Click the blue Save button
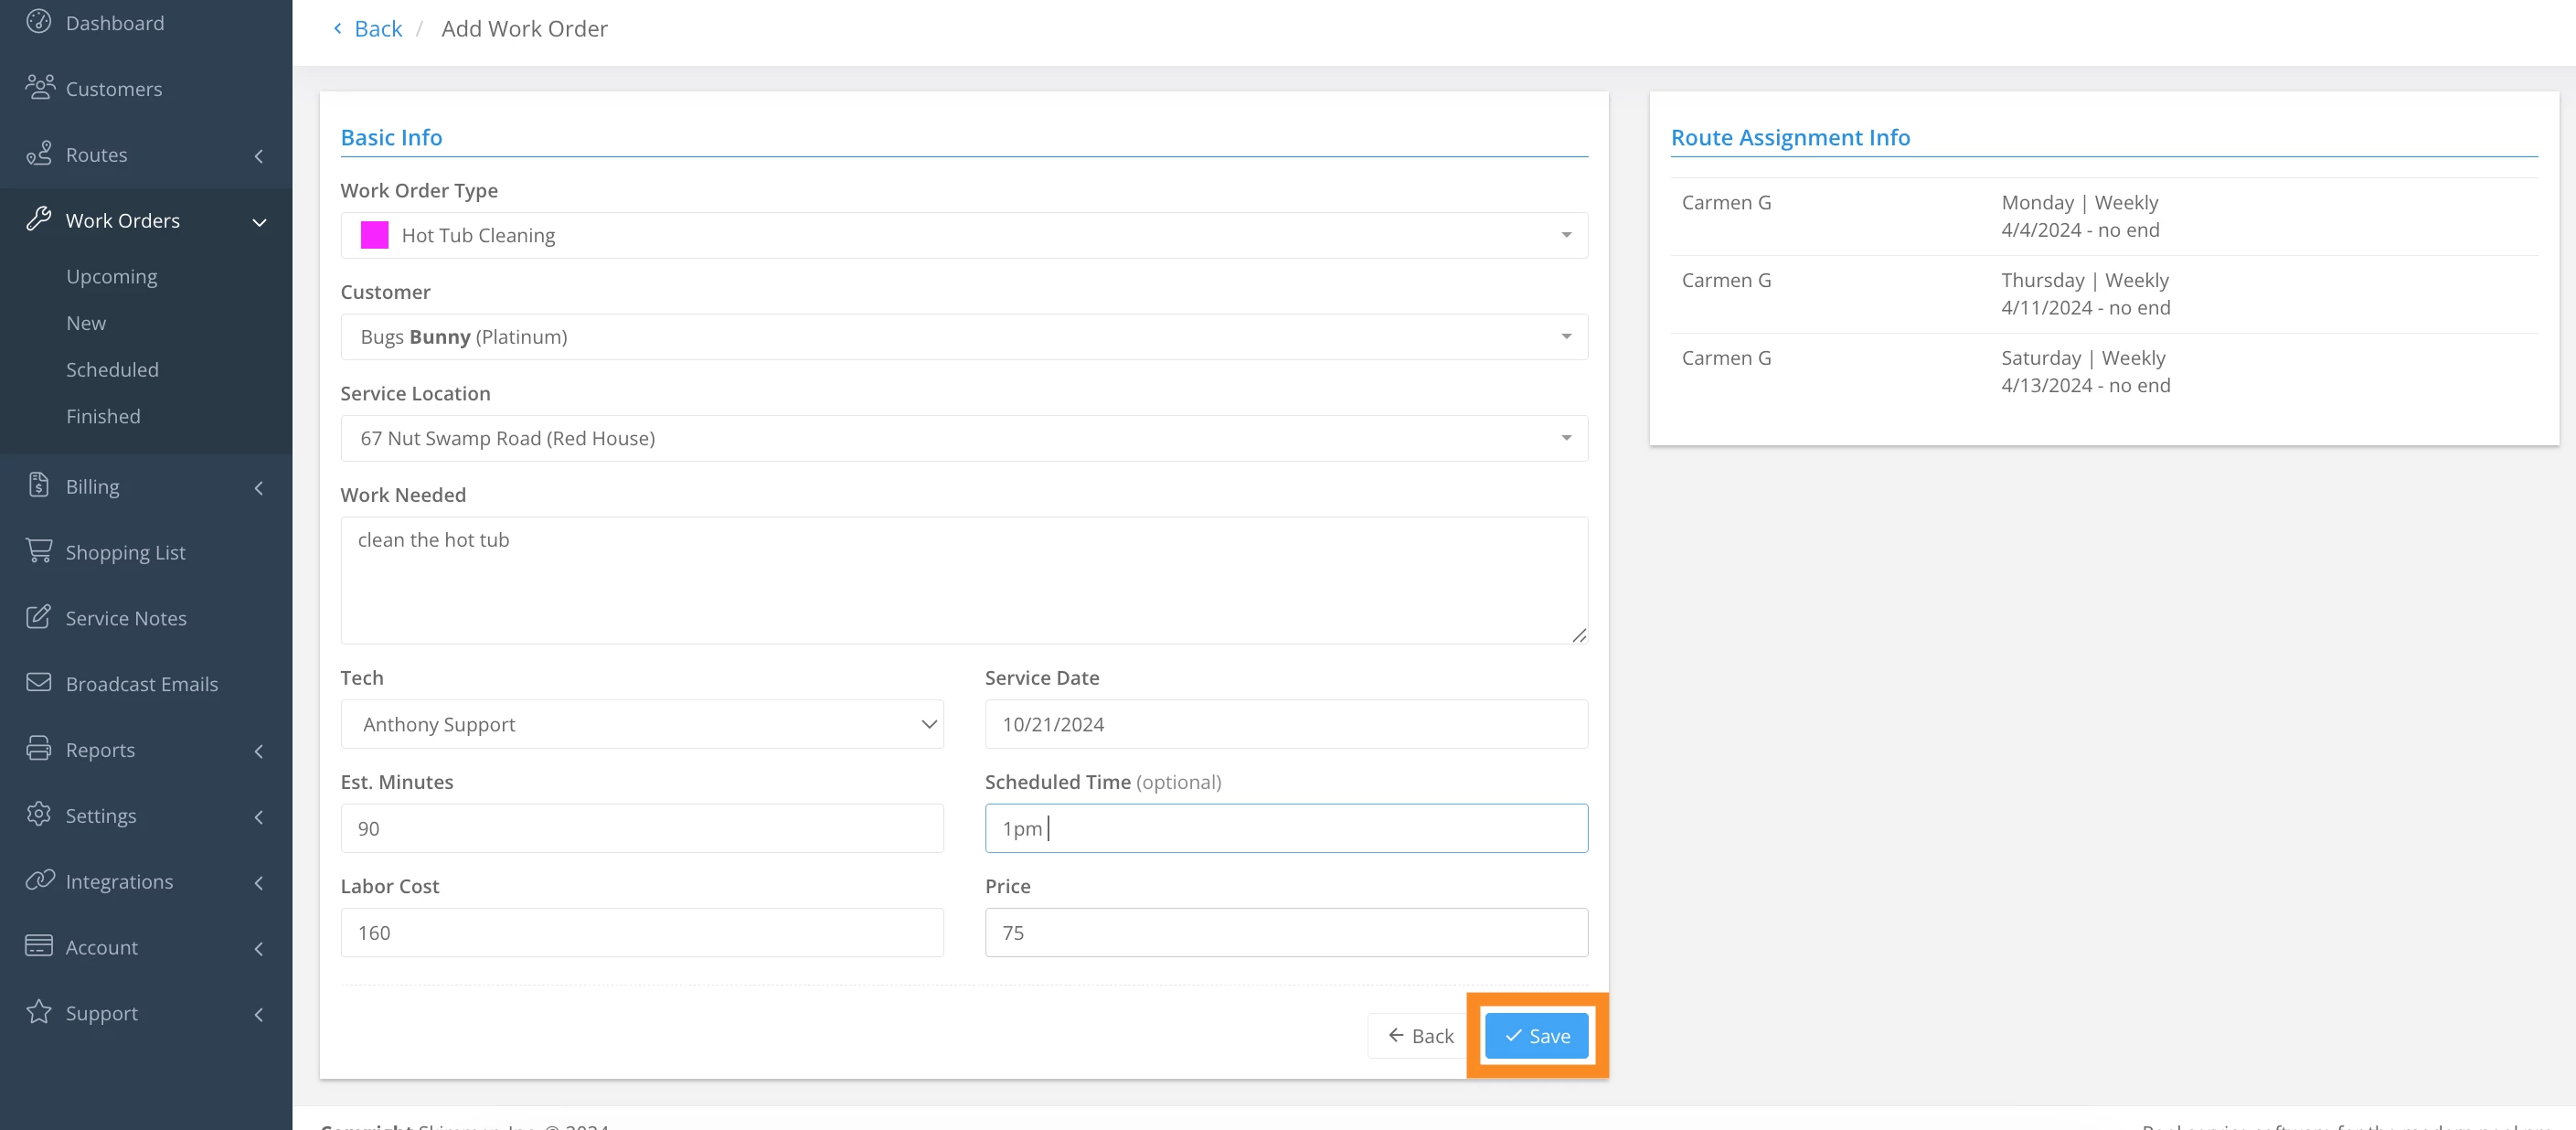 1536,1036
